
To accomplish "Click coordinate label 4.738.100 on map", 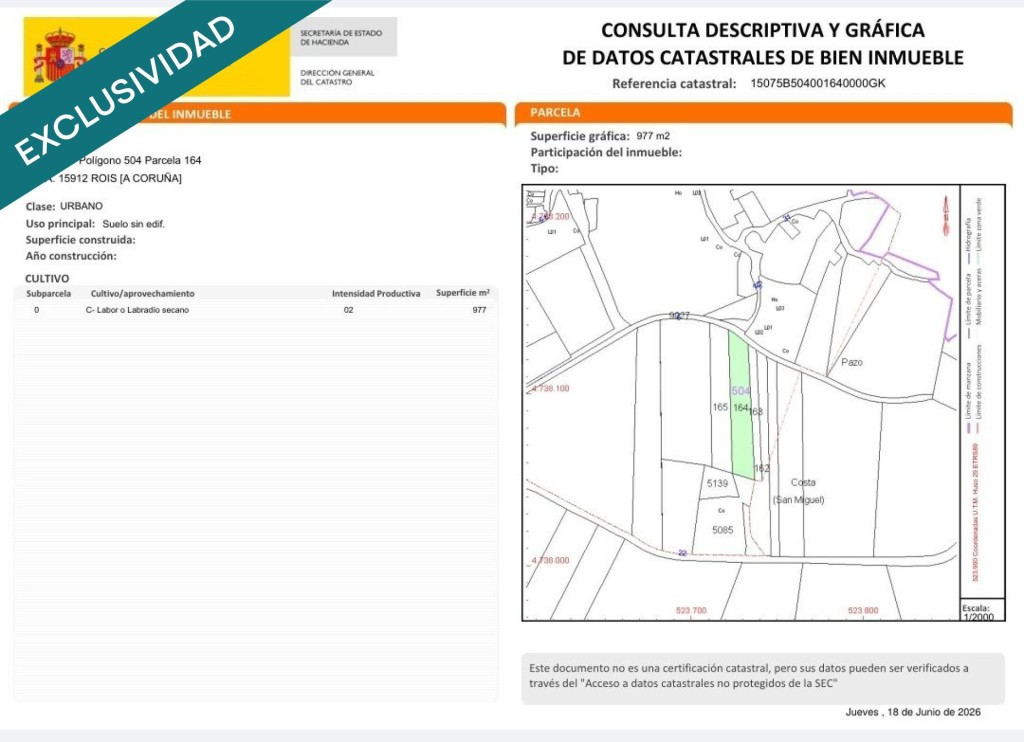I will coord(550,388).
